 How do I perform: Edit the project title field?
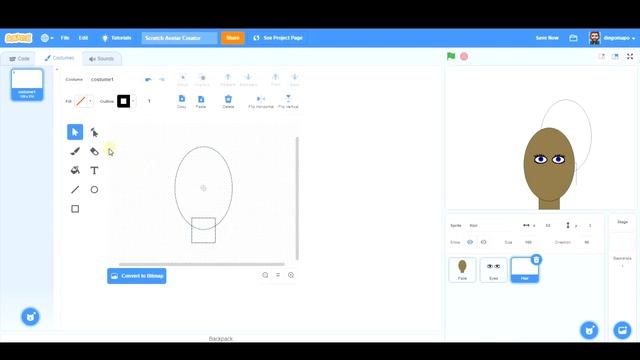click(x=180, y=38)
